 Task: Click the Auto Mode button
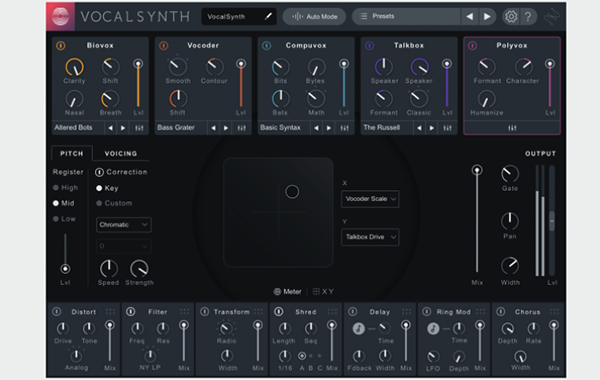314,16
